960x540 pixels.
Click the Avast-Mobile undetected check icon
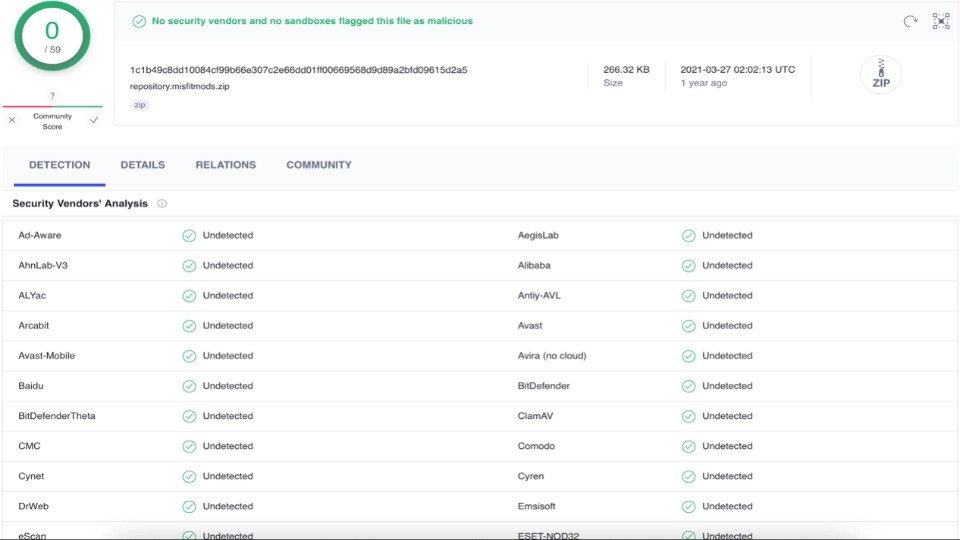click(x=189, y=356)
